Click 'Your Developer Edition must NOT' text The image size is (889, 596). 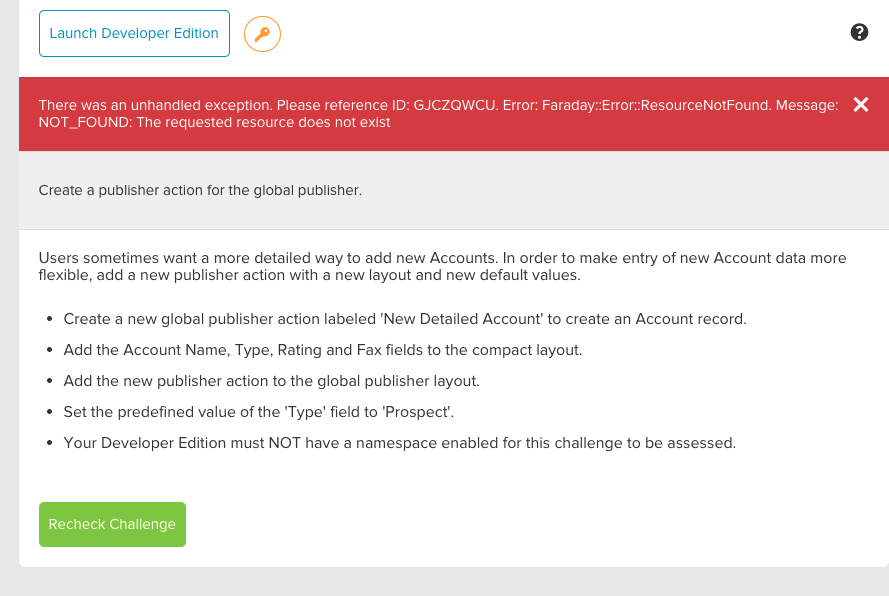(x=180, y=443)
